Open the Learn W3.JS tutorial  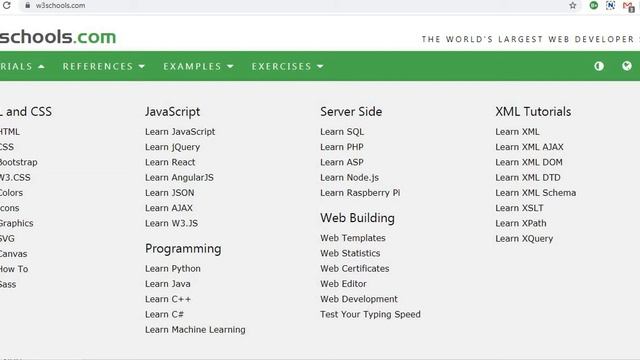(x=171, y=223)
